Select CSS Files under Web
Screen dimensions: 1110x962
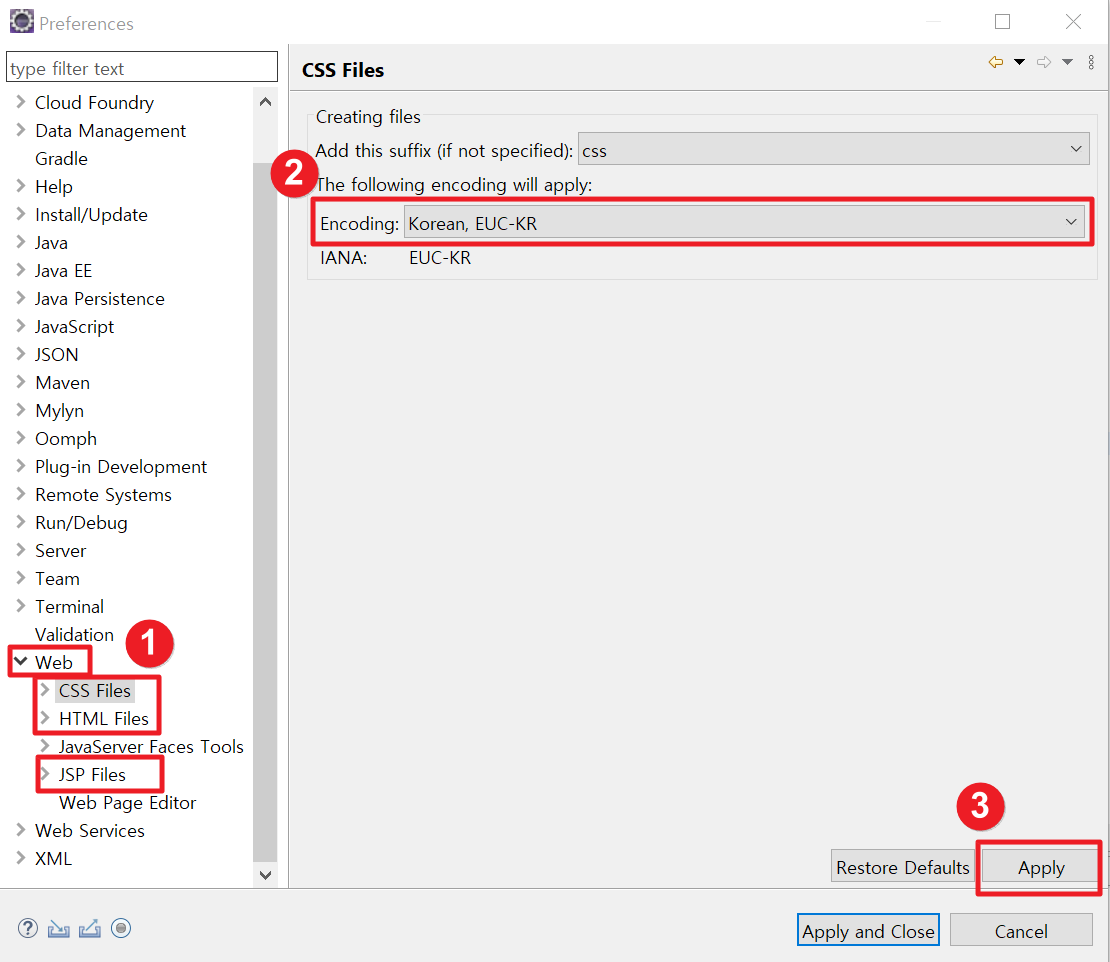[x=95, y=690]
